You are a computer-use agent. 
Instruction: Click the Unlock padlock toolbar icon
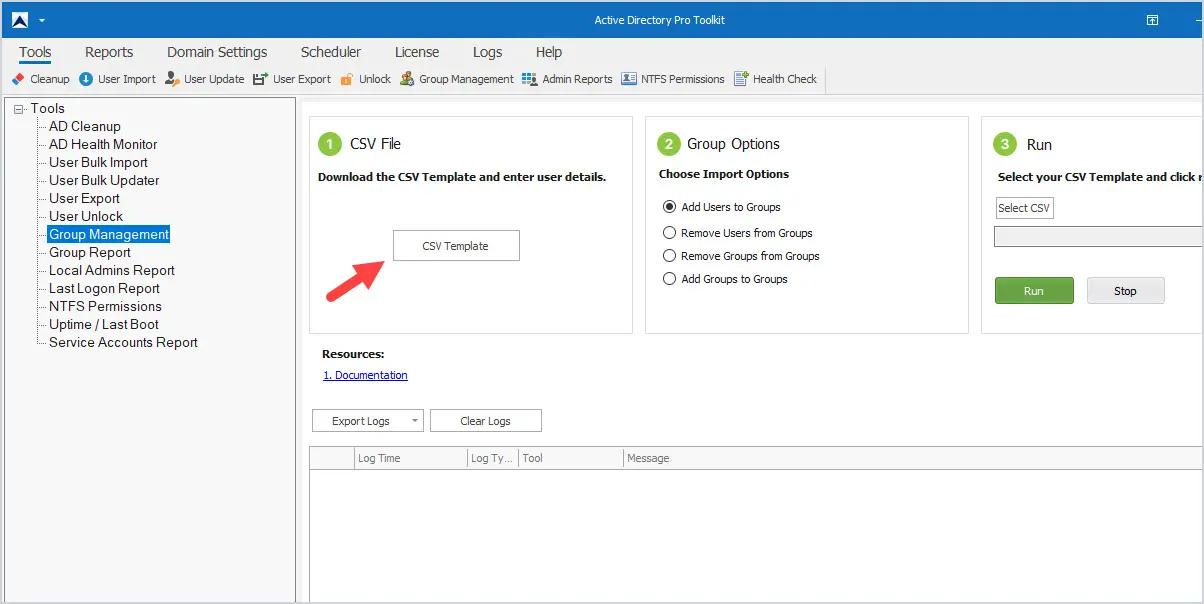pyautogui.click(x=347, y=79)
